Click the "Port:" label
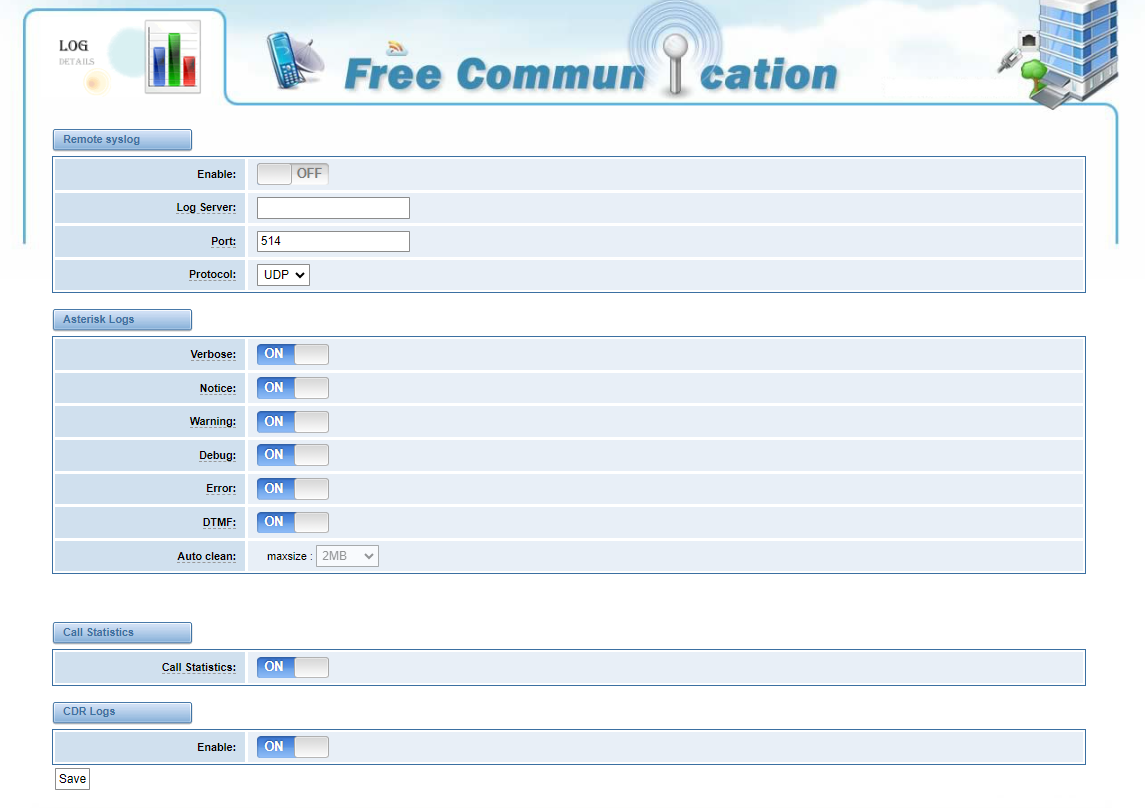 pos(223,242)
